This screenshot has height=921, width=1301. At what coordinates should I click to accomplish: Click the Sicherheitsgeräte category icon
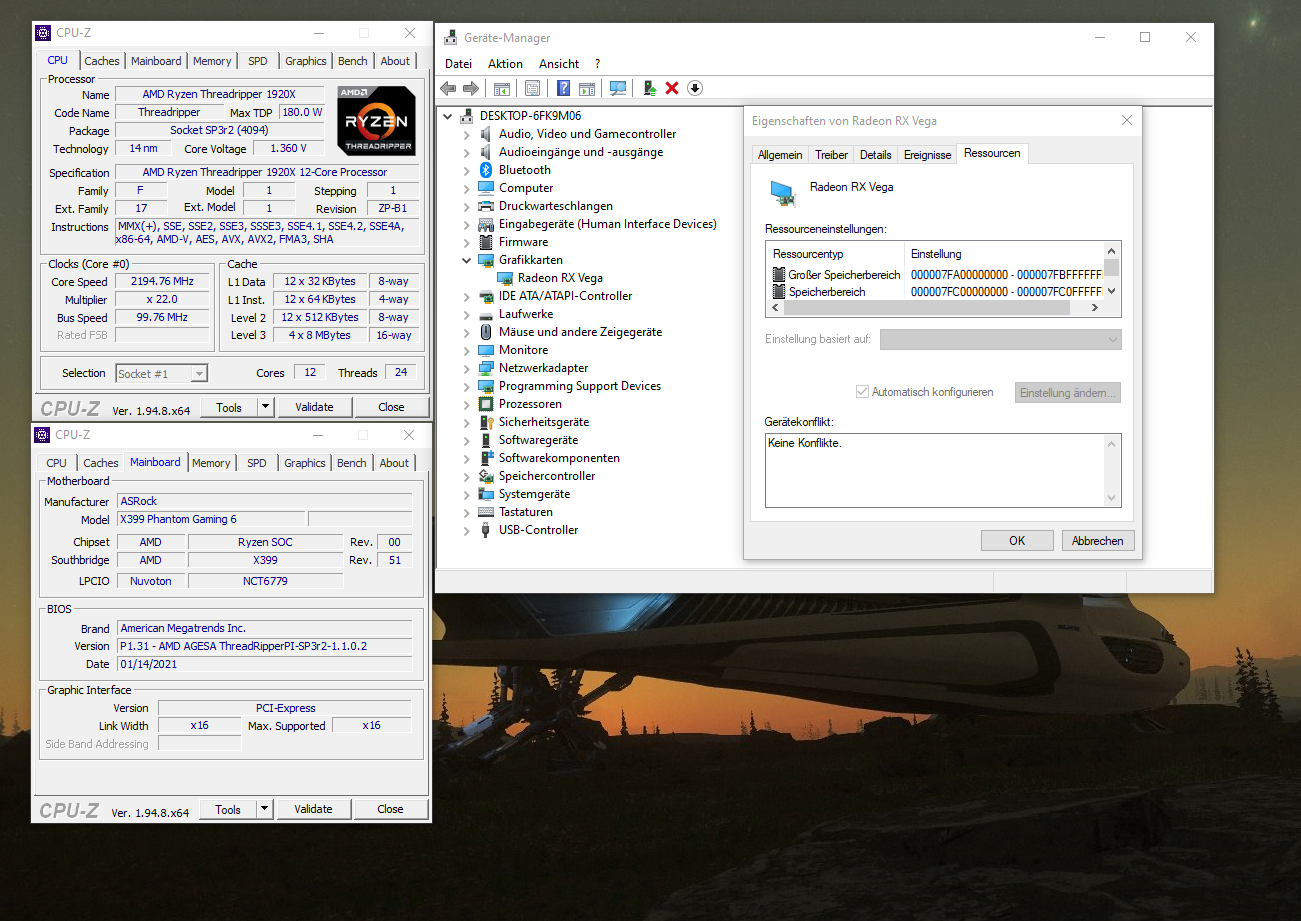click(486, 422)
